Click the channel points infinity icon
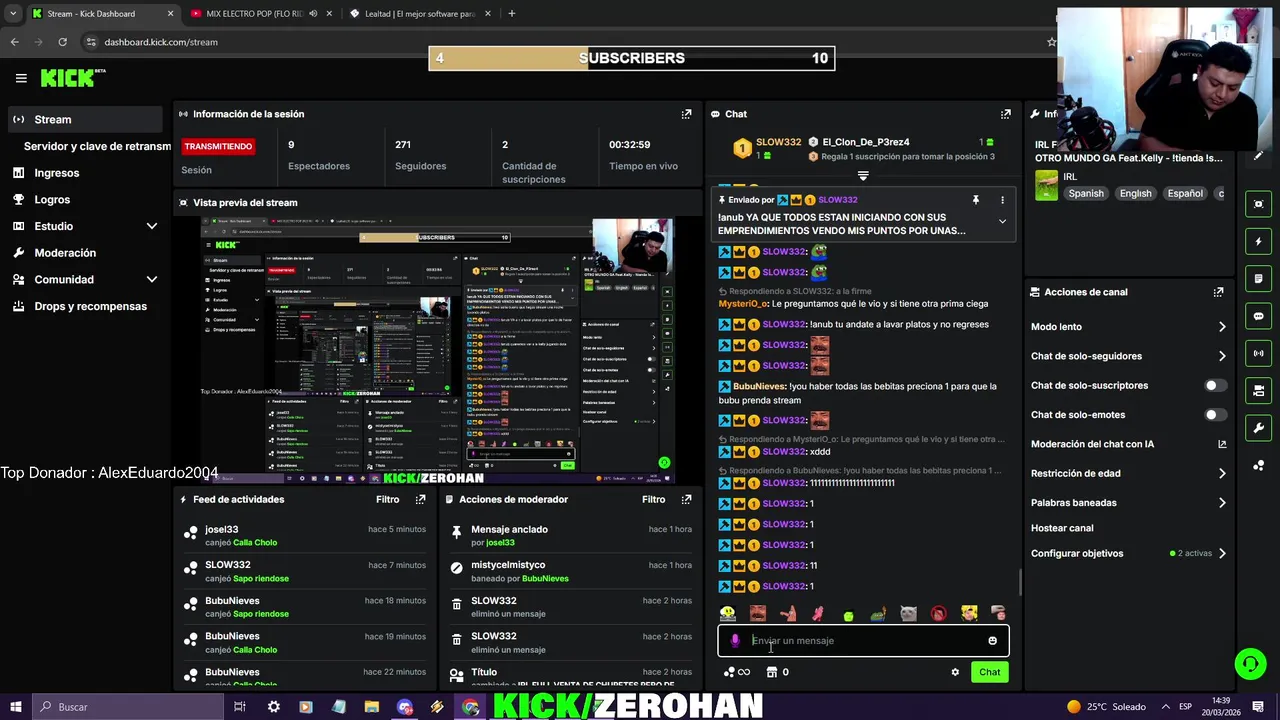This screenshot has width=1280, height=720. tap(737, 672)
